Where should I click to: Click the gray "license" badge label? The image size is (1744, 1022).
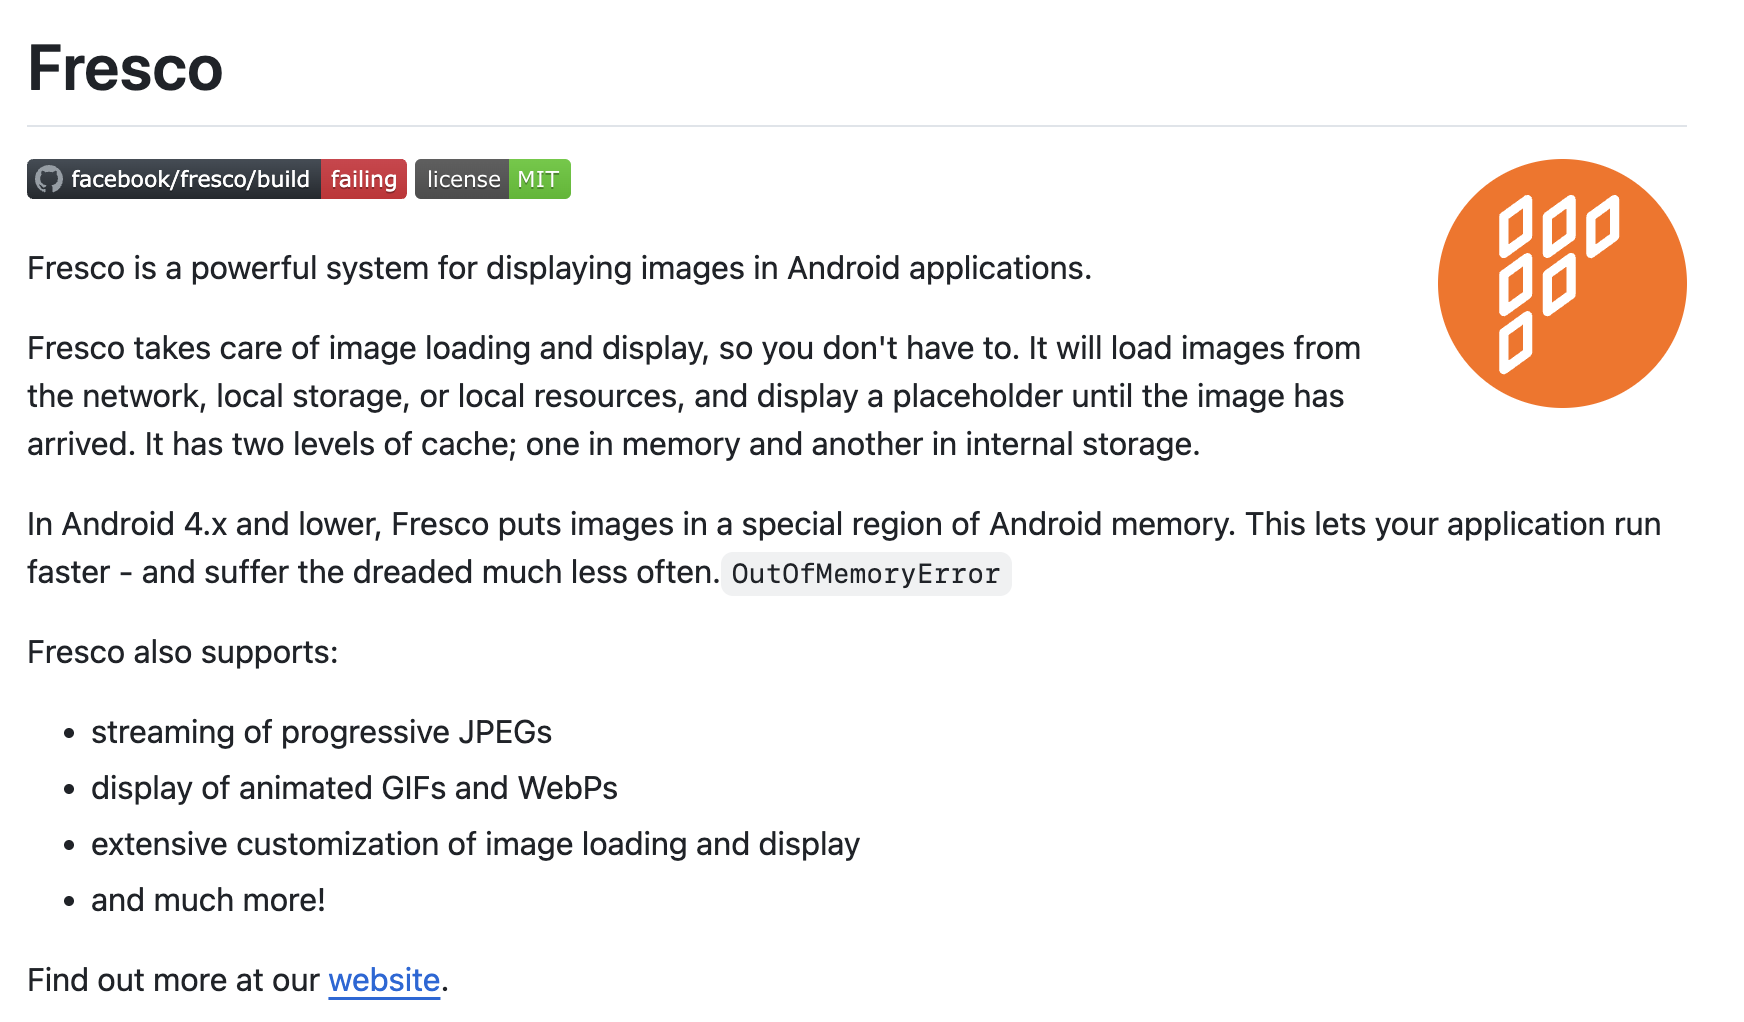pos(462,179)
